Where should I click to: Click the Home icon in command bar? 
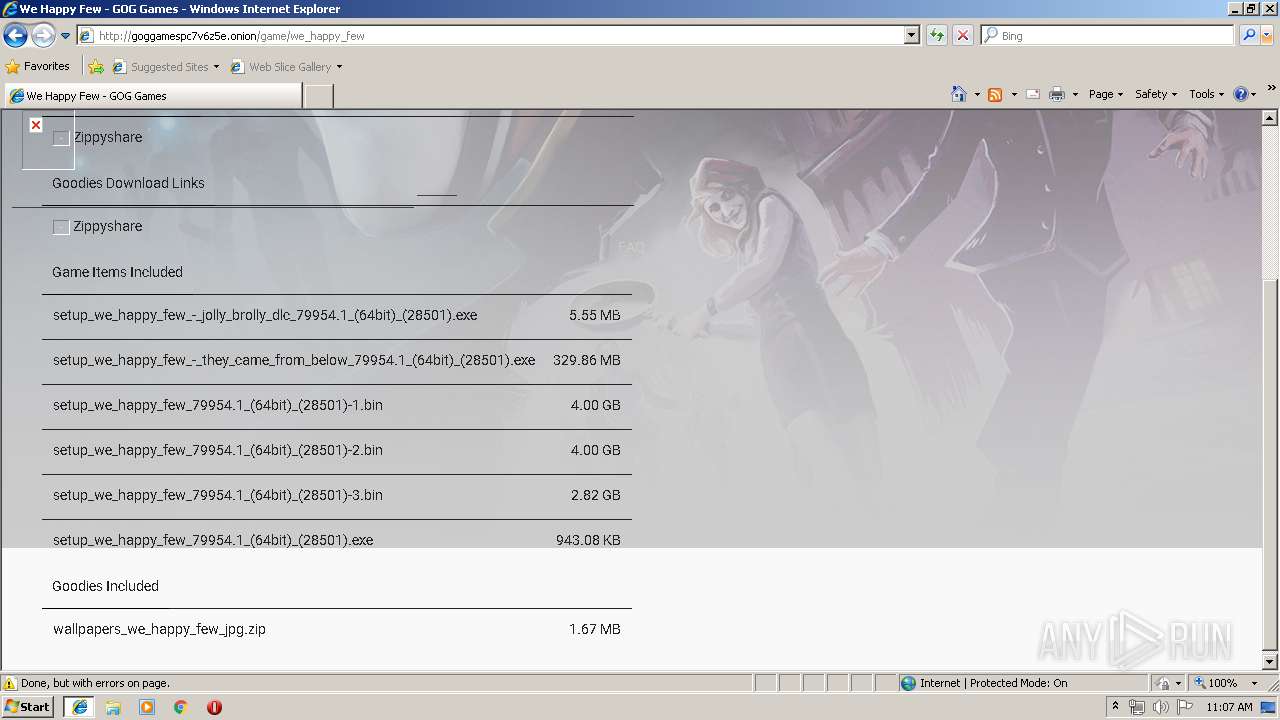958,94
